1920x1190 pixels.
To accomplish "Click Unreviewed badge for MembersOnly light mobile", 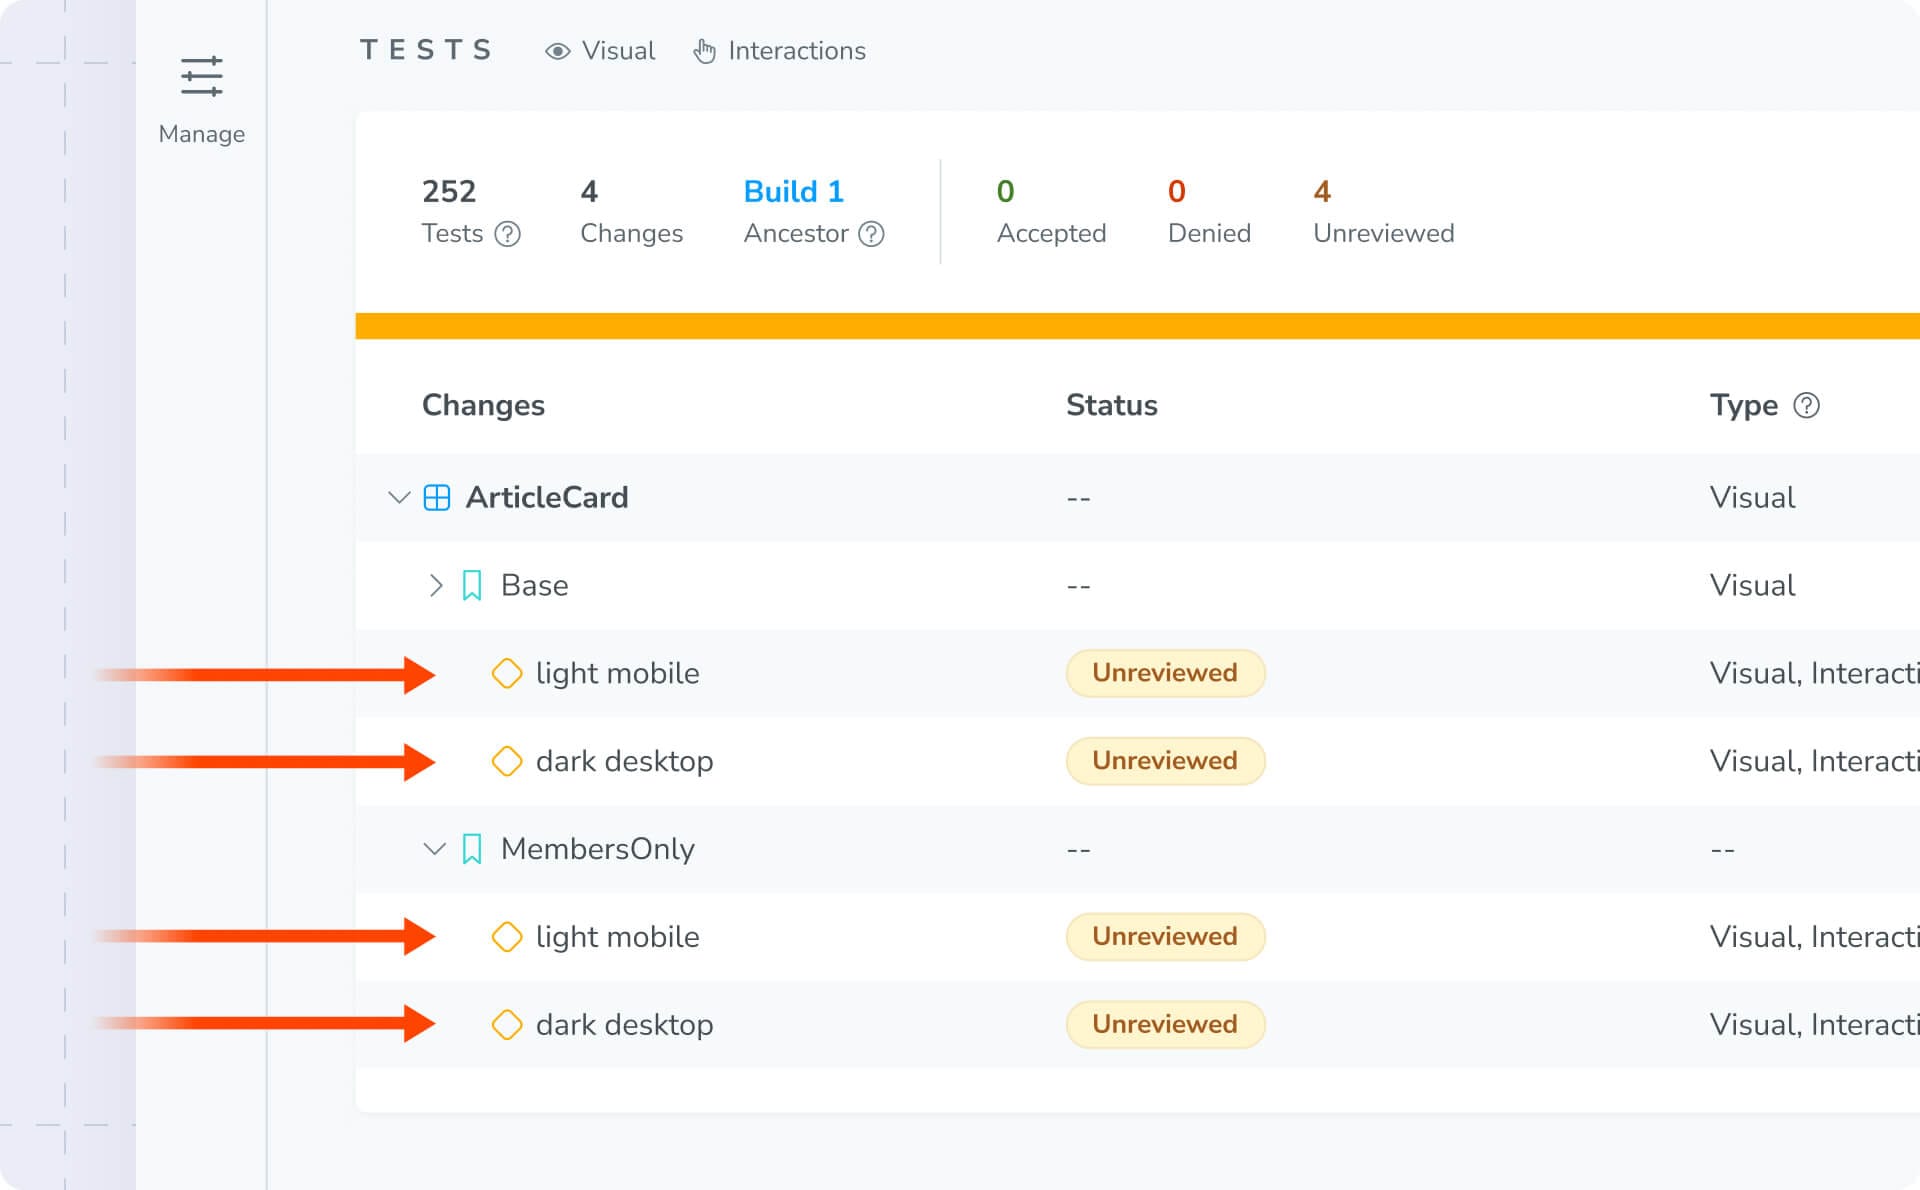I will pos(1165,937).
